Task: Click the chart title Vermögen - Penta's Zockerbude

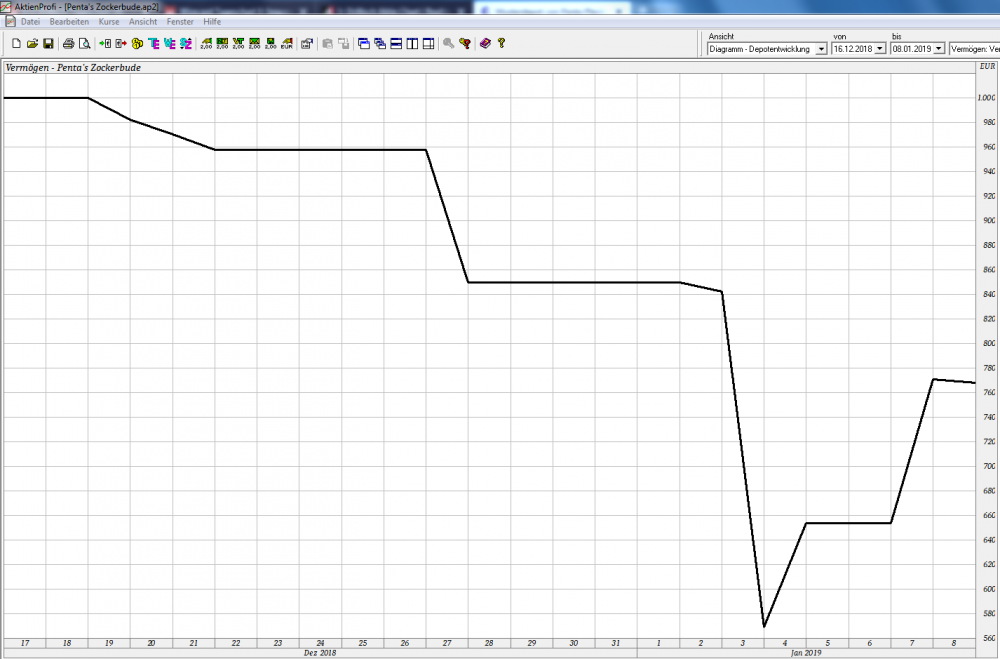Action: 73,68
